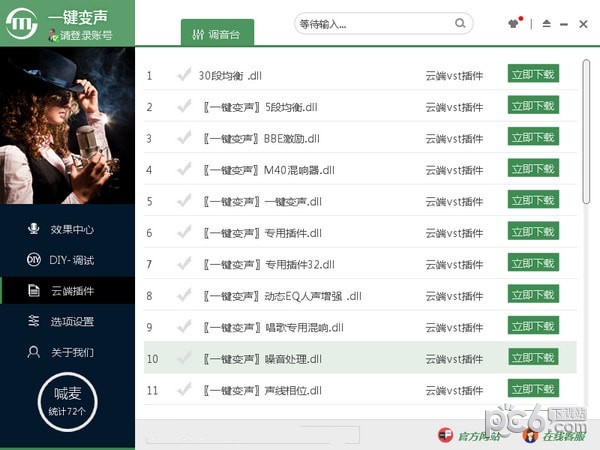The image size is (600, 450).
Task: Download M40混响器.dll with 立即下载
Action: 533,168
